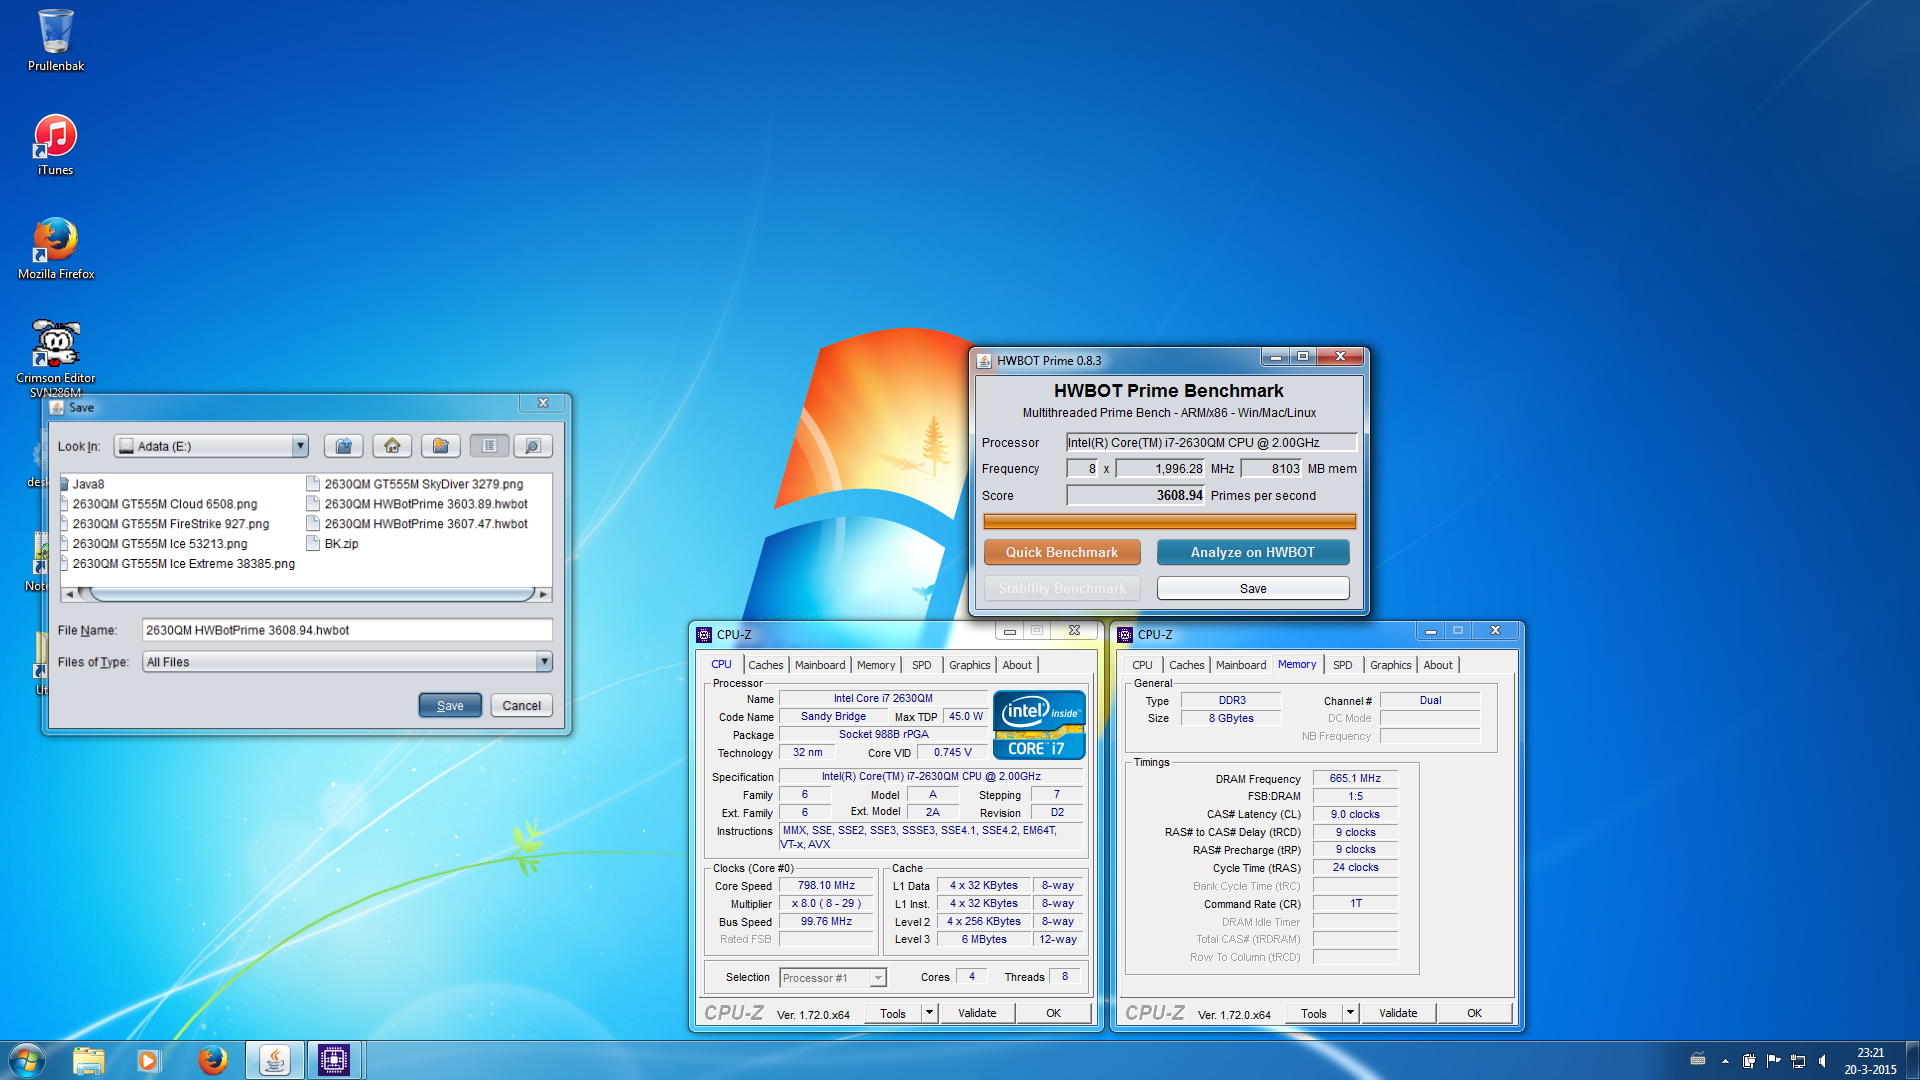Select 2630QM GT555M Ice Extreme 38385.png file

(178, 564)
